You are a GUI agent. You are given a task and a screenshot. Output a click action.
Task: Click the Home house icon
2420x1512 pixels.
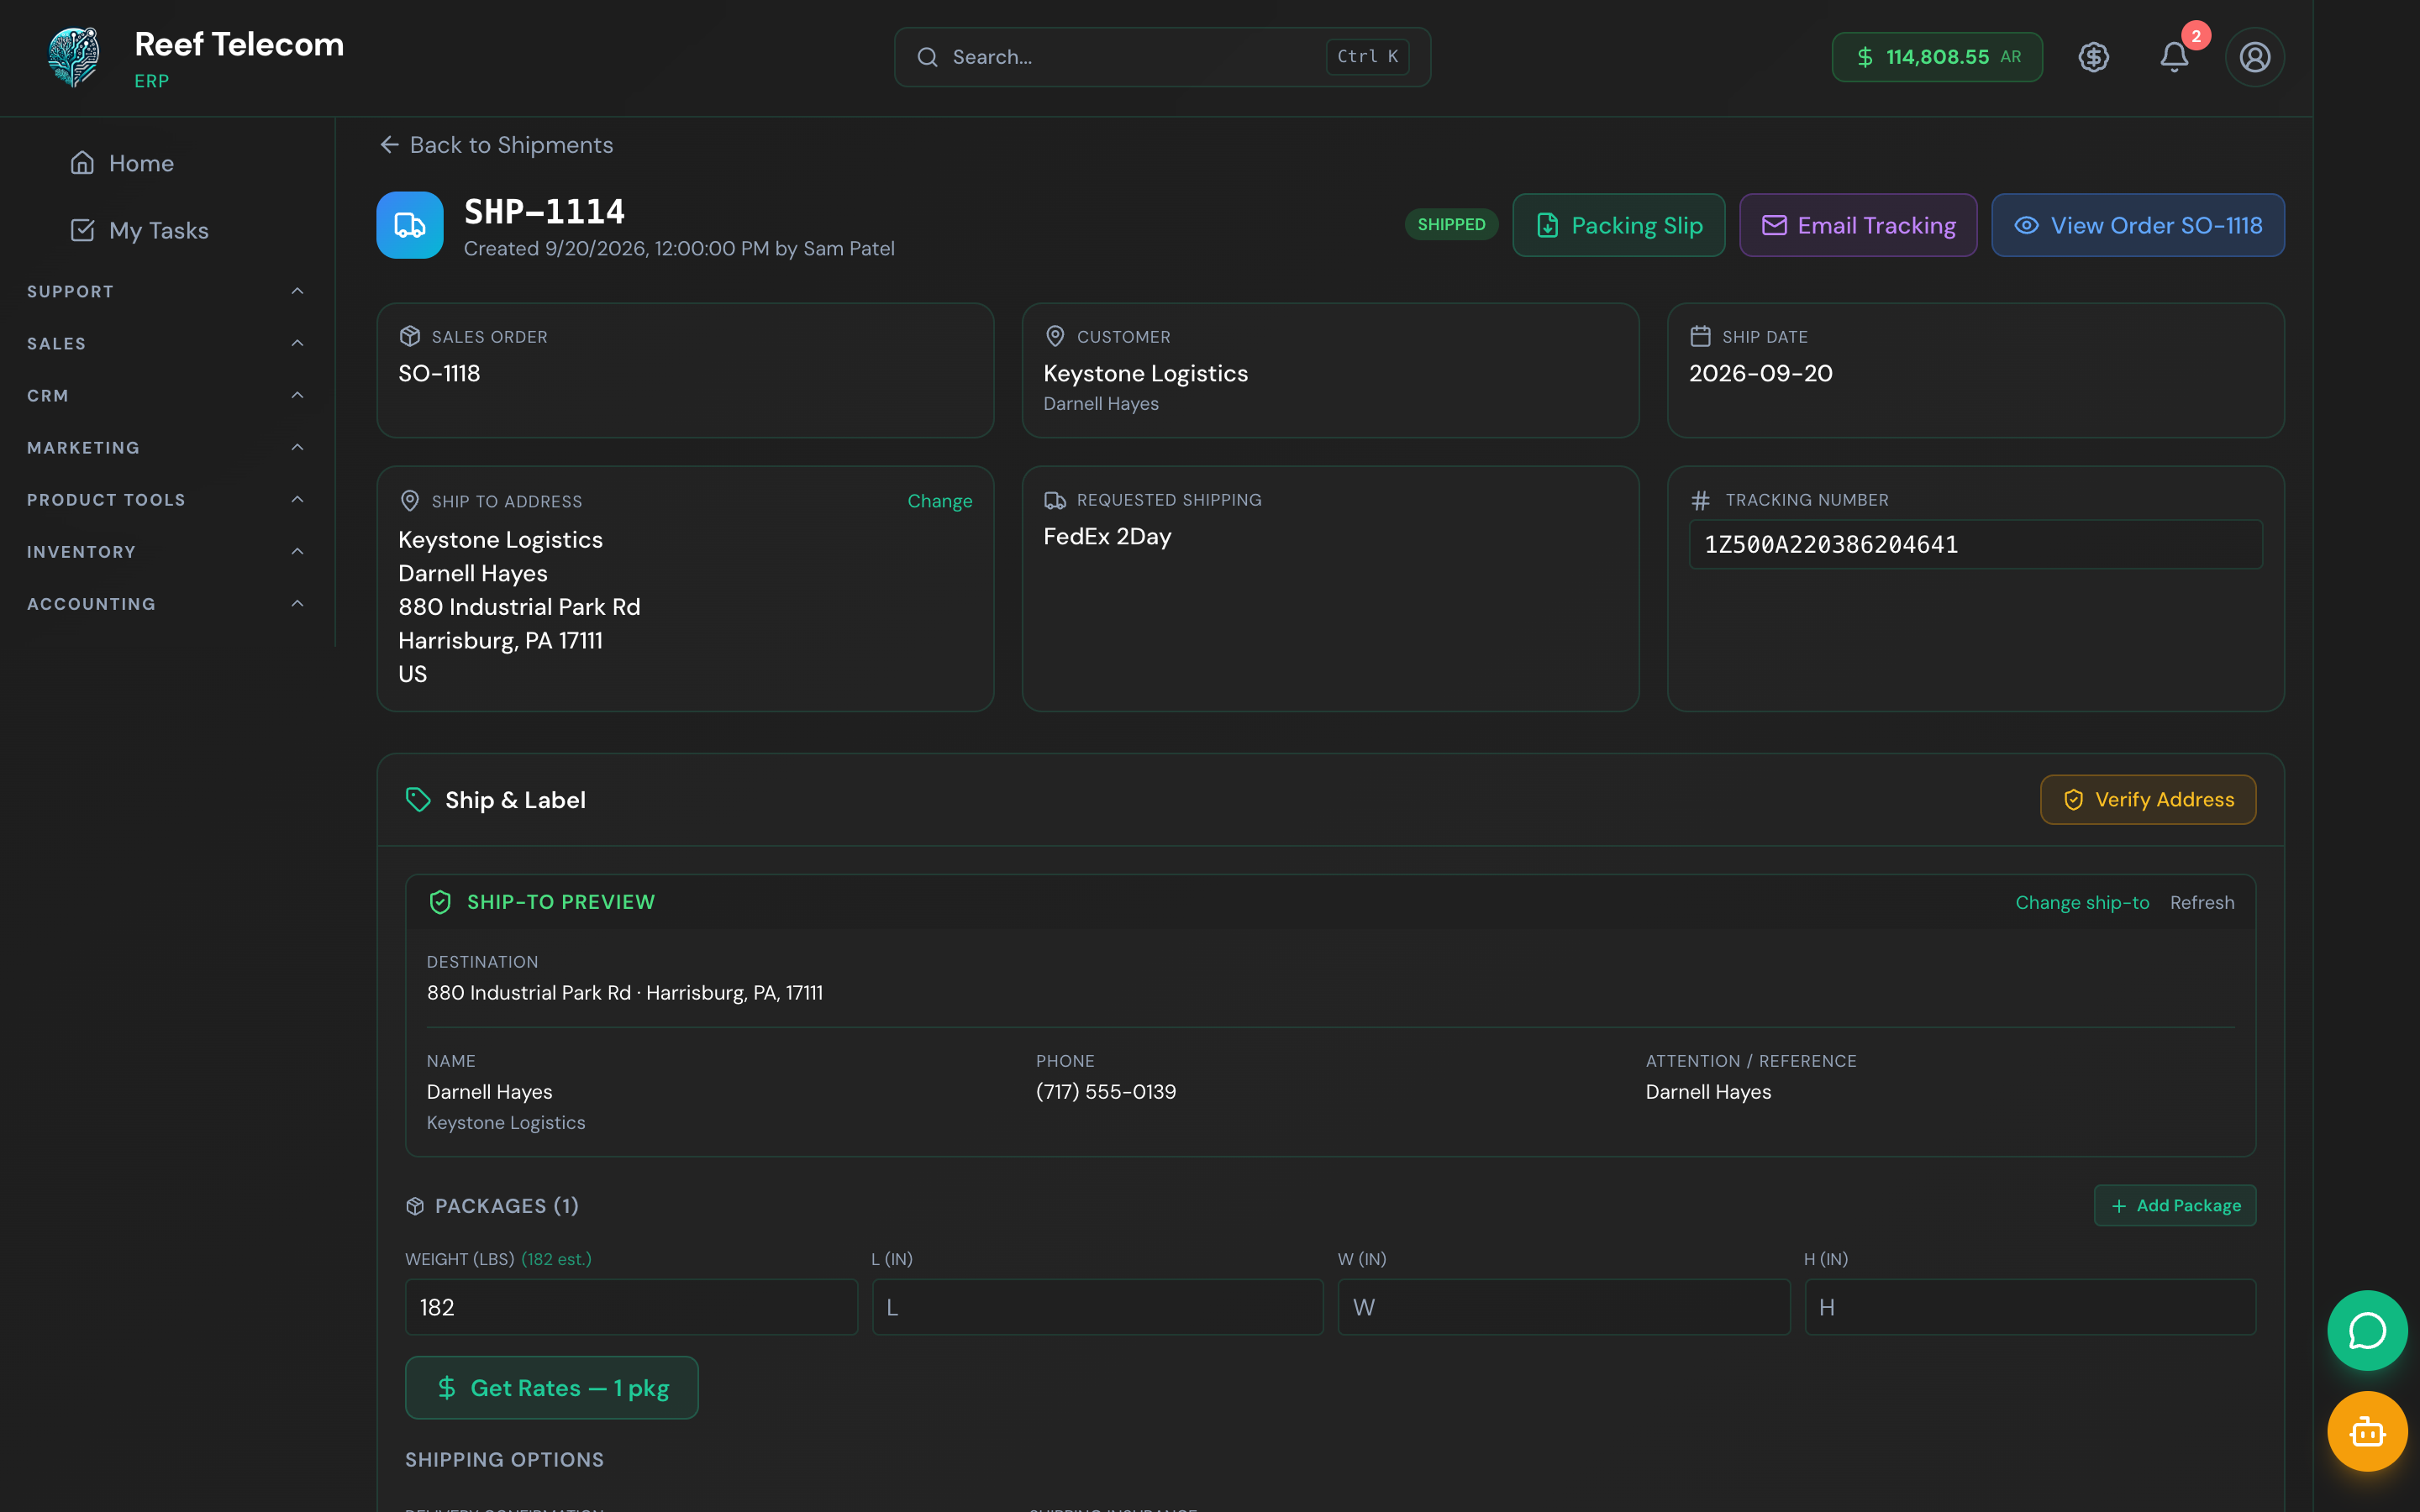(82, 162)
